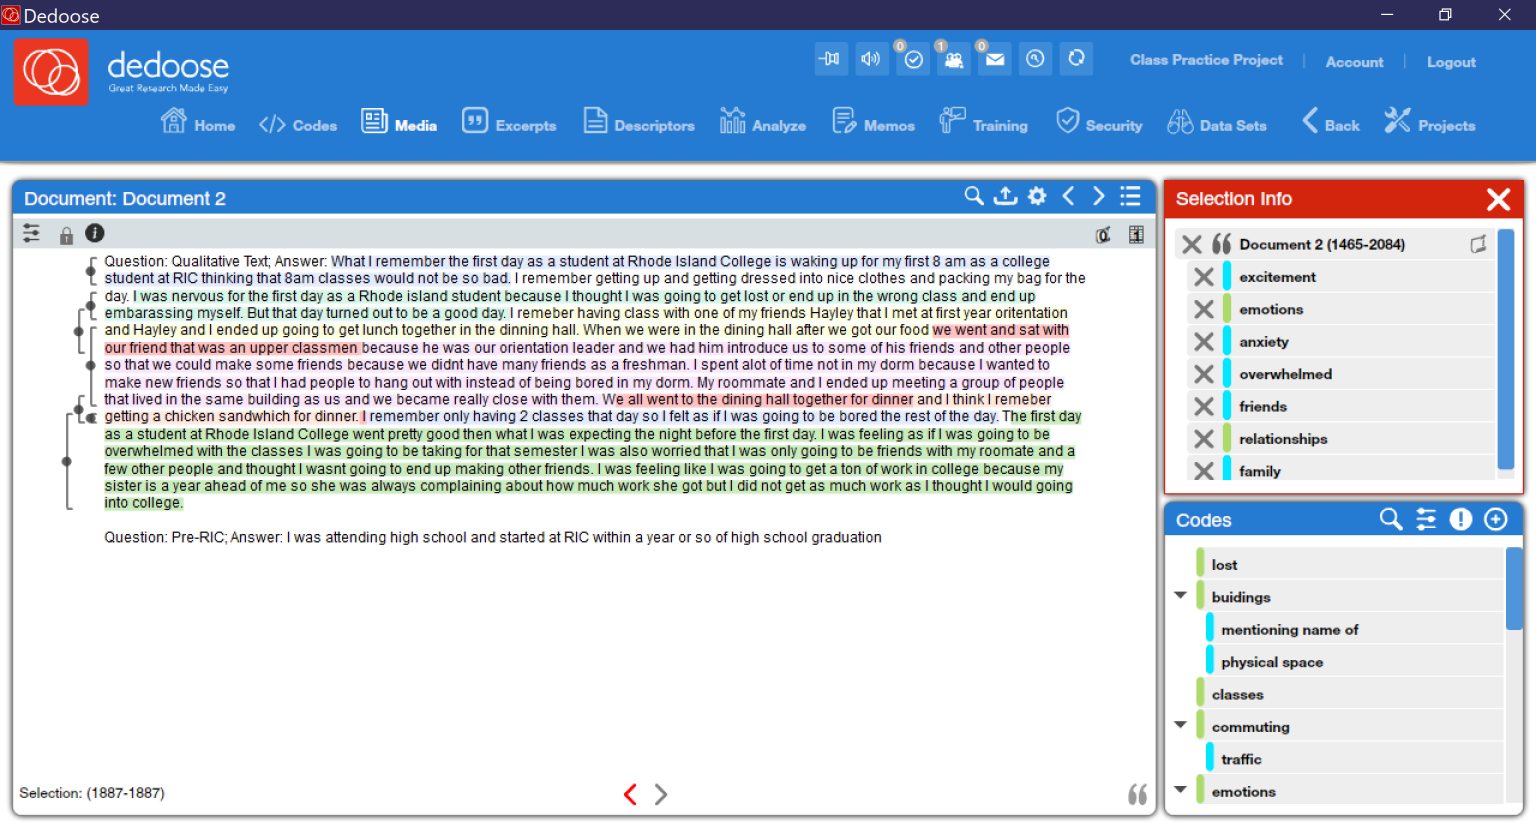Toggle the excerpt highlight settings icon
The width and height of the screenshot is (1536, 828).
click(1103, 233)
